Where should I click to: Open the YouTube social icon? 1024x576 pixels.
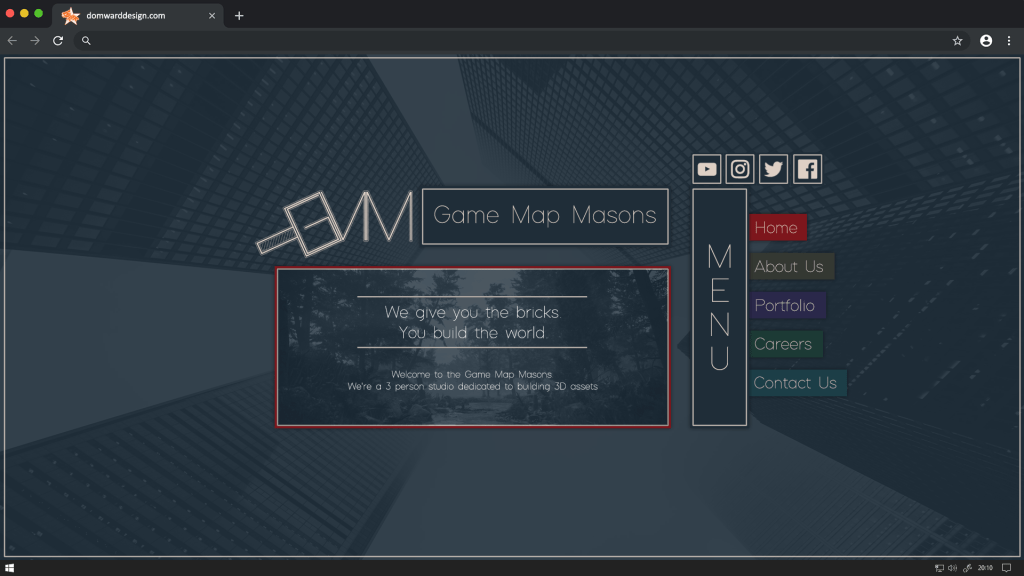(x=707, y=169)
